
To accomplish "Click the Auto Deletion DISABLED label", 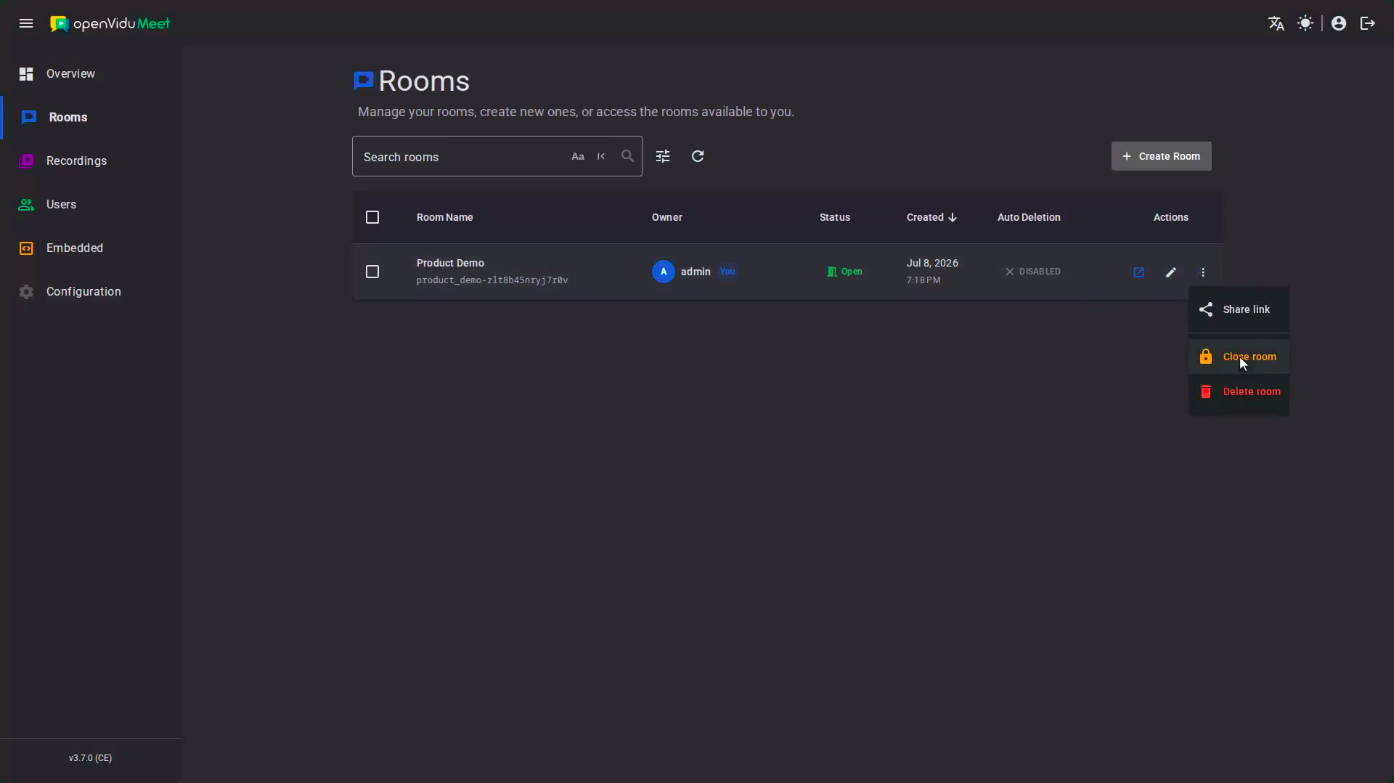I will (1032, 272).
